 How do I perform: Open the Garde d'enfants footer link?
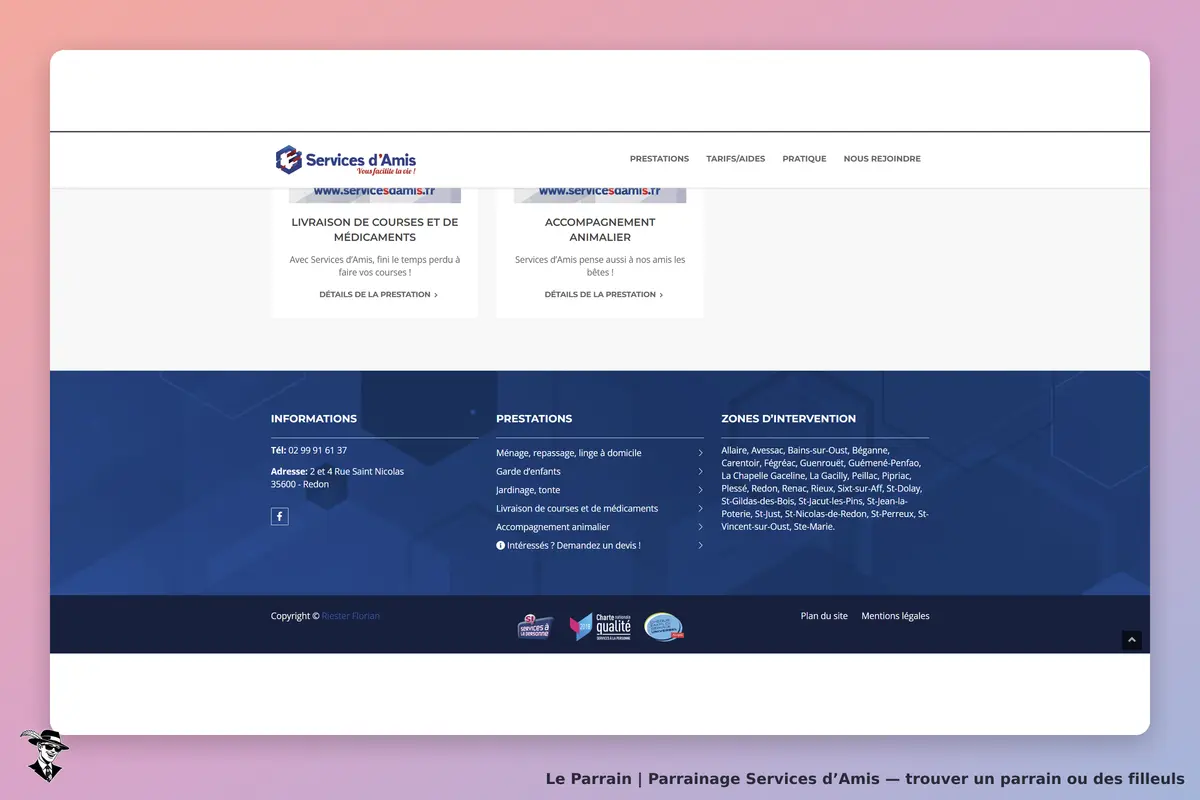click(528, 471)
